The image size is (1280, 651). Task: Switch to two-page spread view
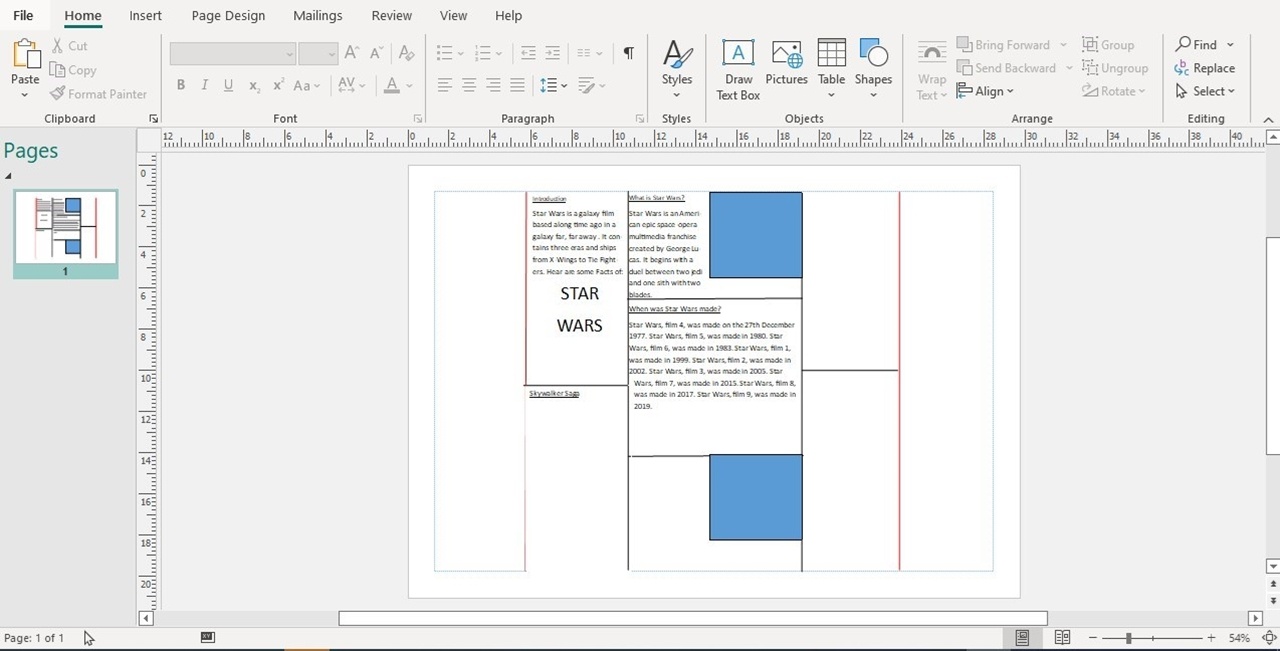[1062, 637]
